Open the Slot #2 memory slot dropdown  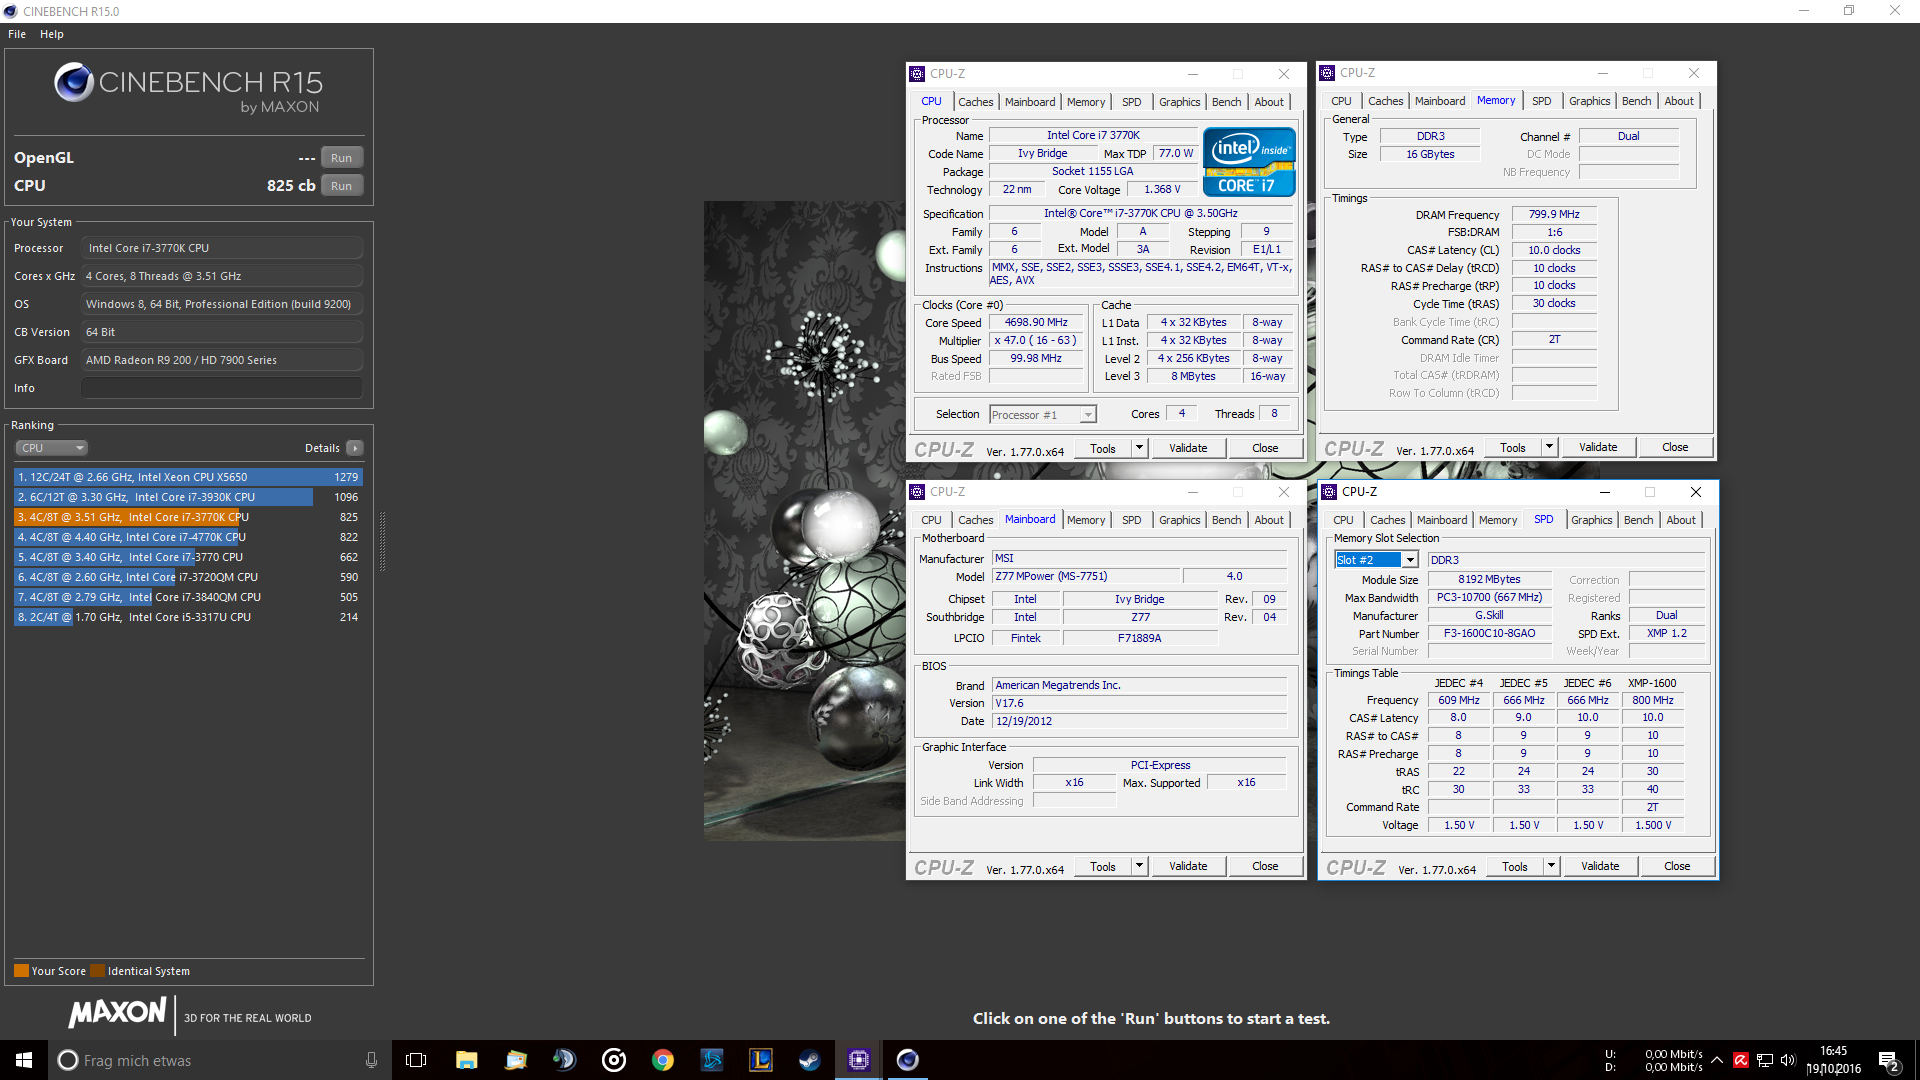[1376, 560]
